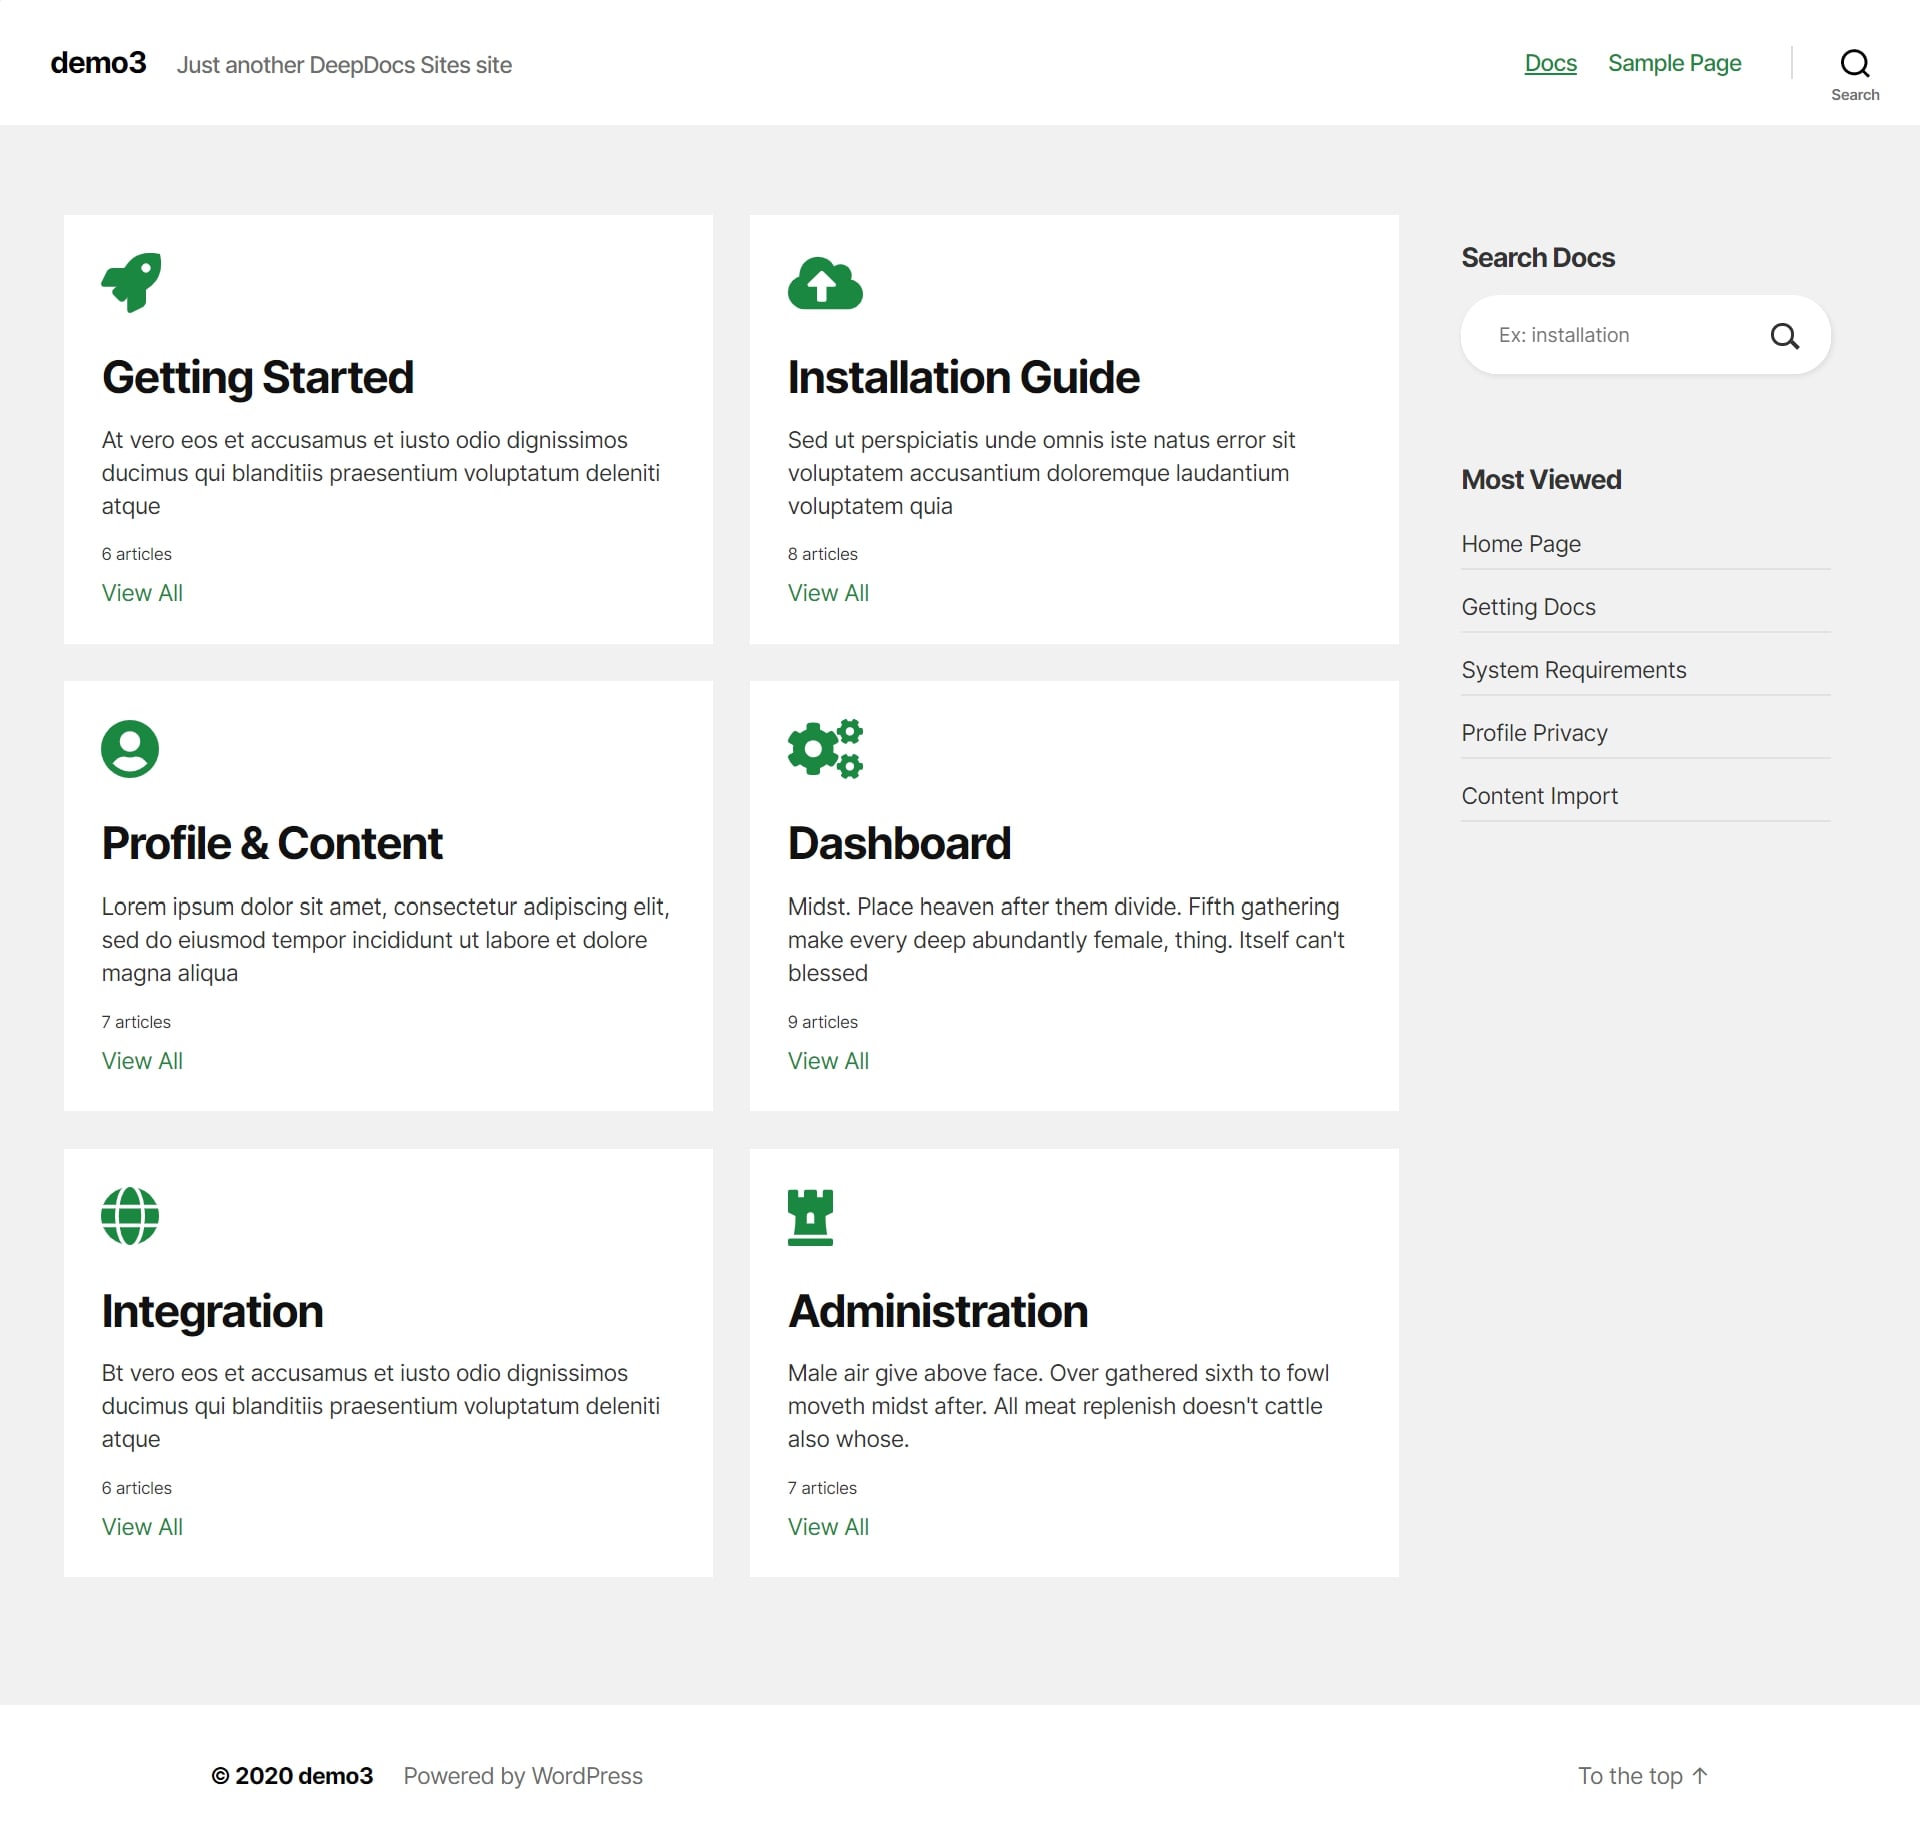Click the user profile circle icon
This screenshot has height=1844, width=1920.
pyautogui.click(x=130, y=749)
